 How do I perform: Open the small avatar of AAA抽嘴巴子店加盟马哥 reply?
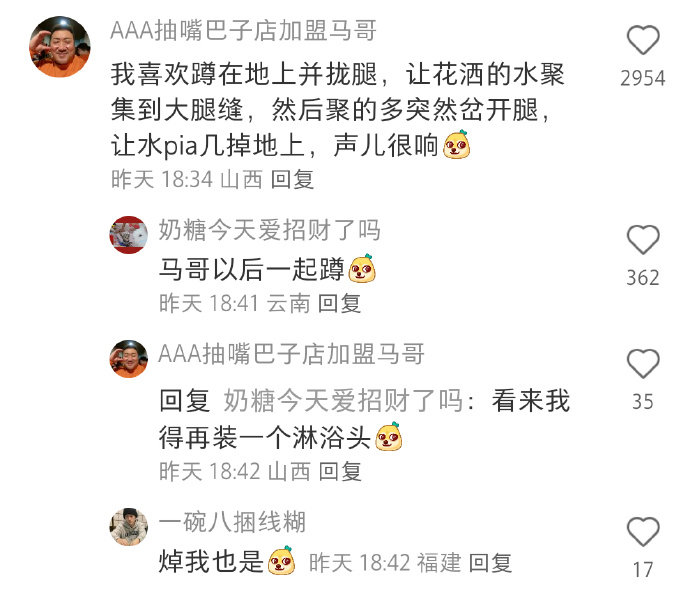128,359
